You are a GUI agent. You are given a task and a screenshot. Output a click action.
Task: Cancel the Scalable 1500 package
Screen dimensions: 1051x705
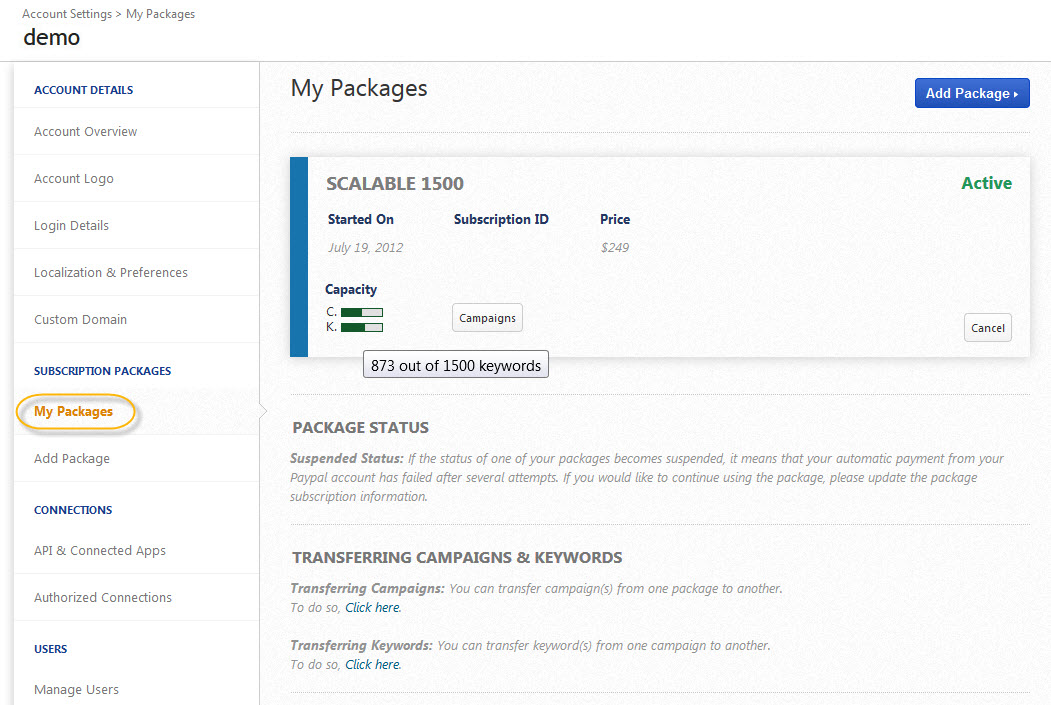coord(987,328)
